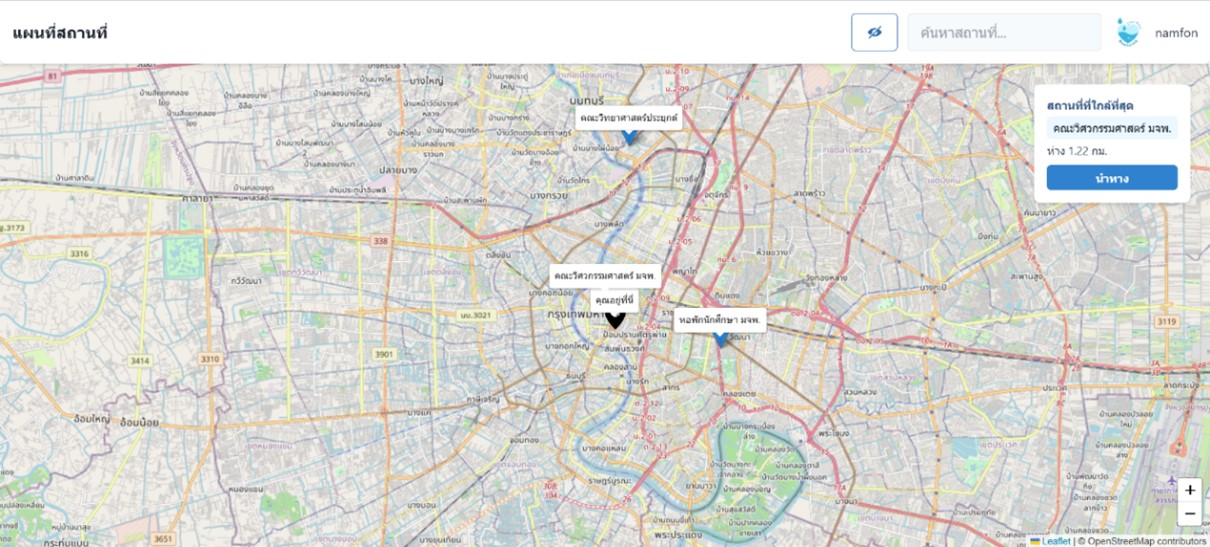Screen dimensions: 1210x547
Task: Click the คุณอยู่ที่นี่ tooltip label
Action: tap(615, 298)
